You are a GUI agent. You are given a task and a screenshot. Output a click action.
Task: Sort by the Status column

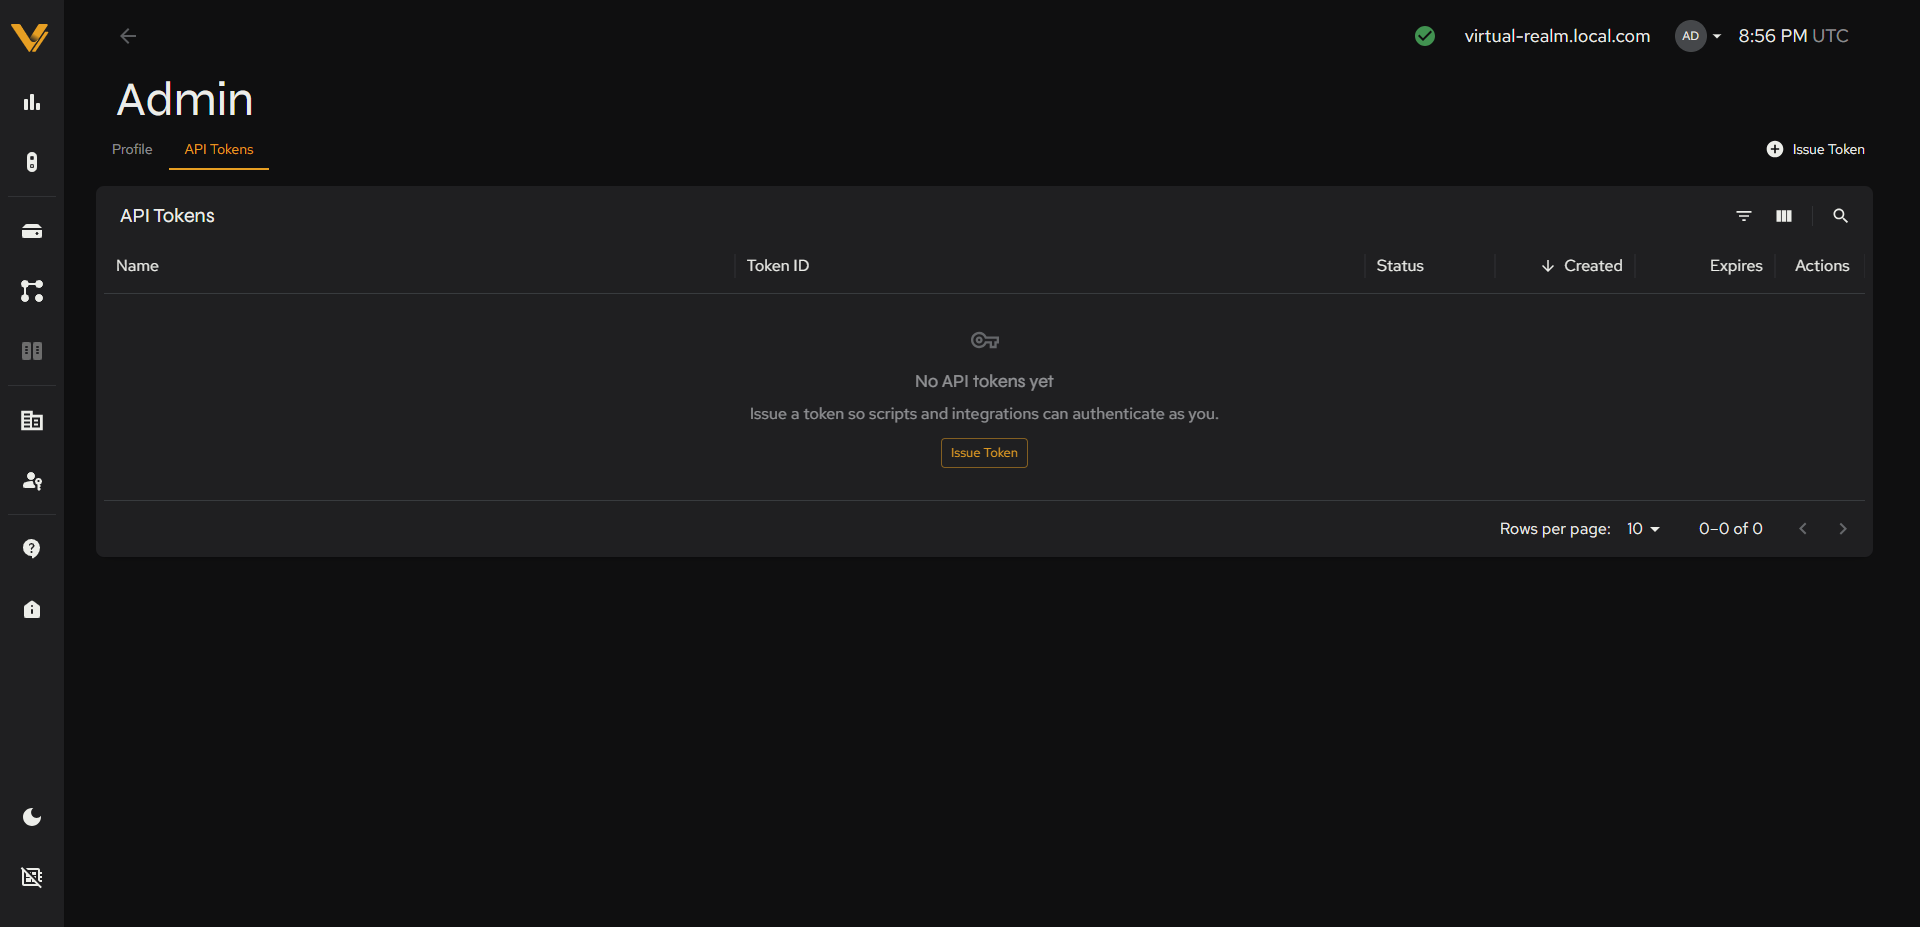coord(1400,266)
